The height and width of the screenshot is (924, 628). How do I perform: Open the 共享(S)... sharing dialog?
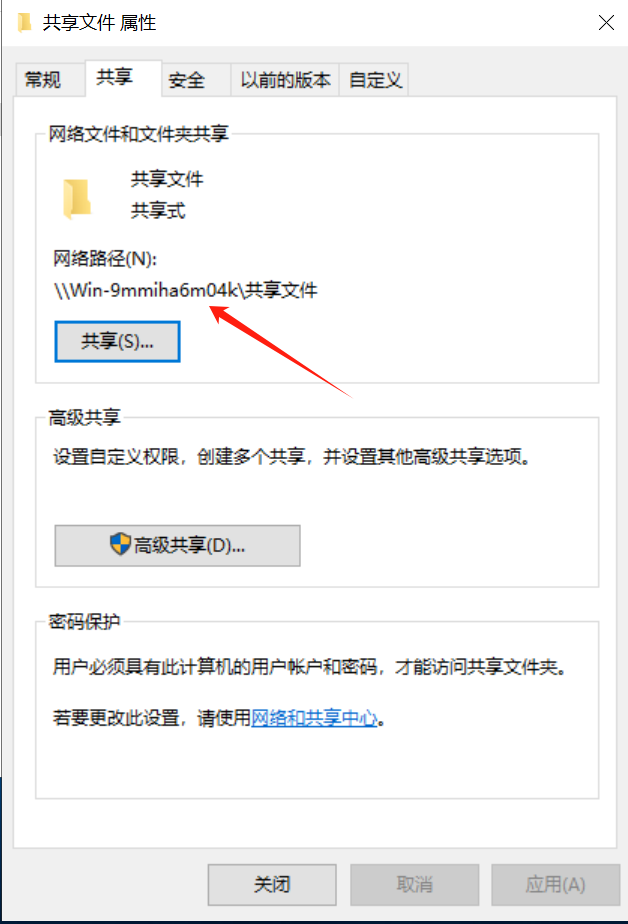pyautogui.click(x=117, y=341)
